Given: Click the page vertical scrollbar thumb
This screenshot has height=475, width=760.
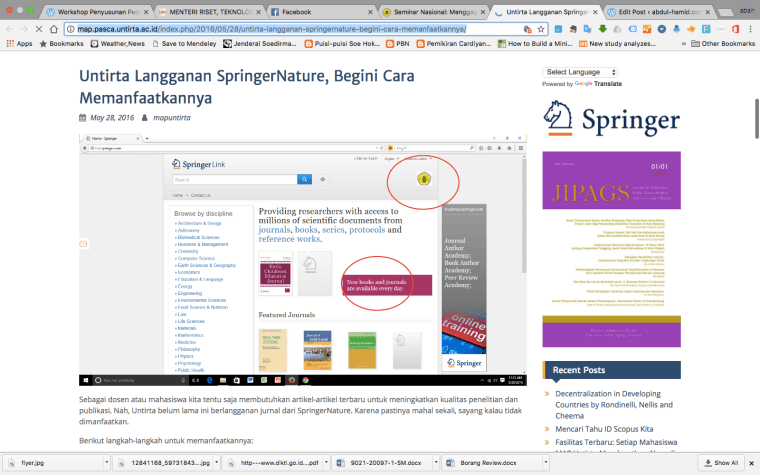Looking at the screenshot, I should (x=757, y=119).
